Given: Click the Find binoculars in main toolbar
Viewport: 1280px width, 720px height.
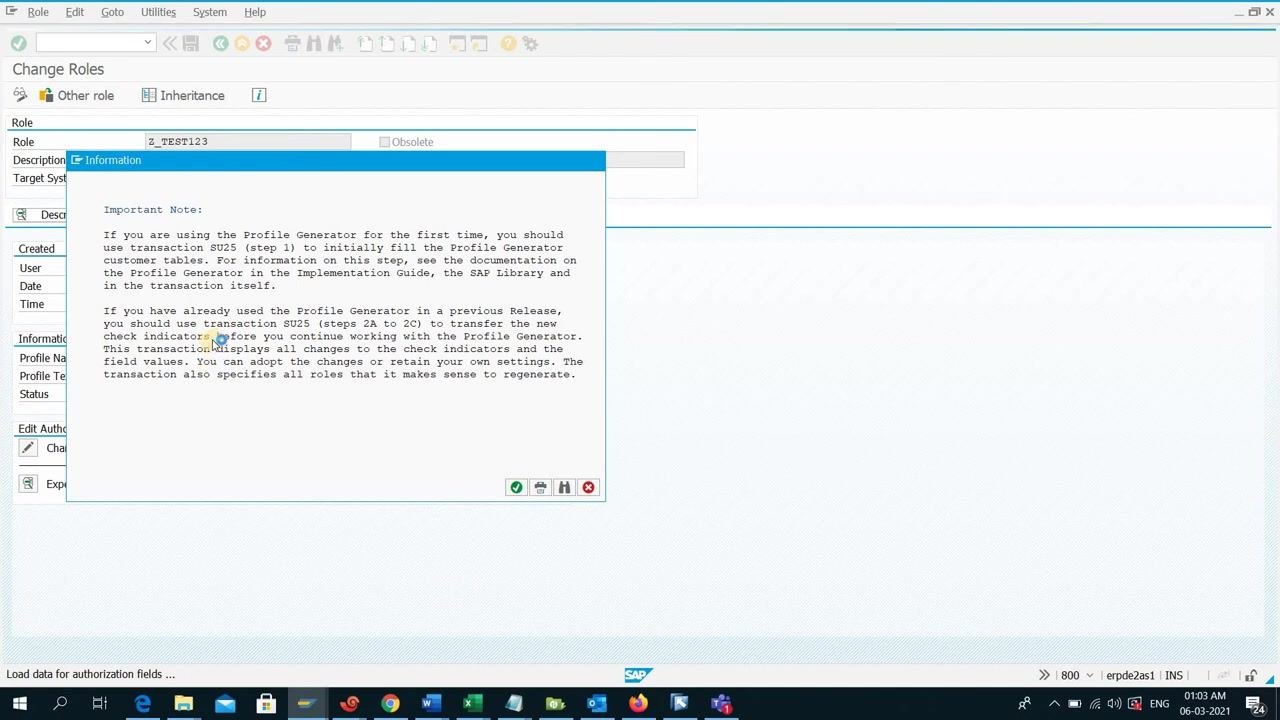Looking at the screenshot, I should tap(314, 43).
